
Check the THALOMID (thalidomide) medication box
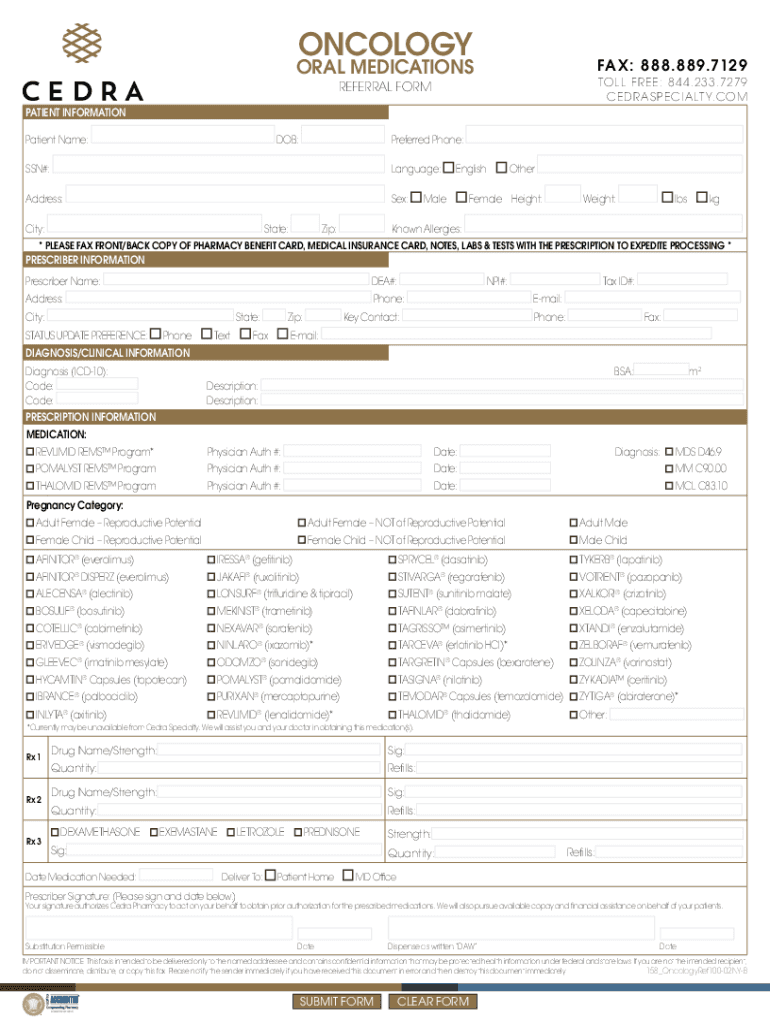point(393,714)
